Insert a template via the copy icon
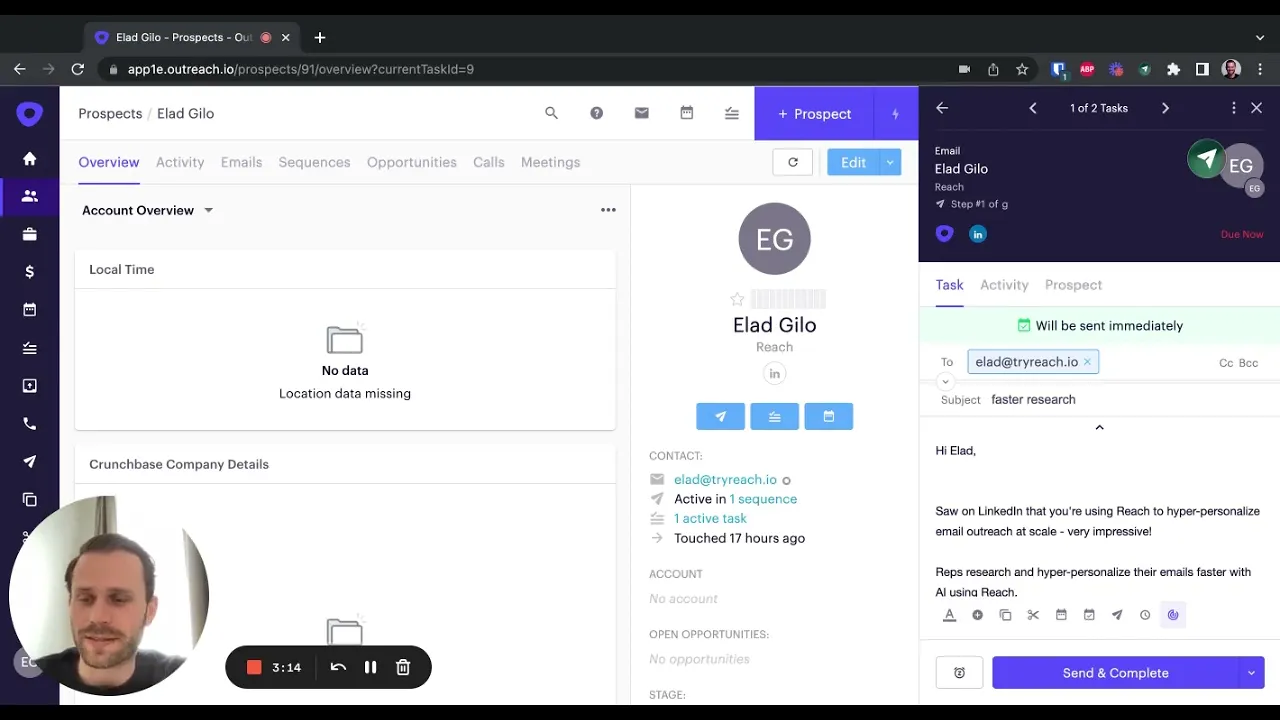 point(1005,615)
